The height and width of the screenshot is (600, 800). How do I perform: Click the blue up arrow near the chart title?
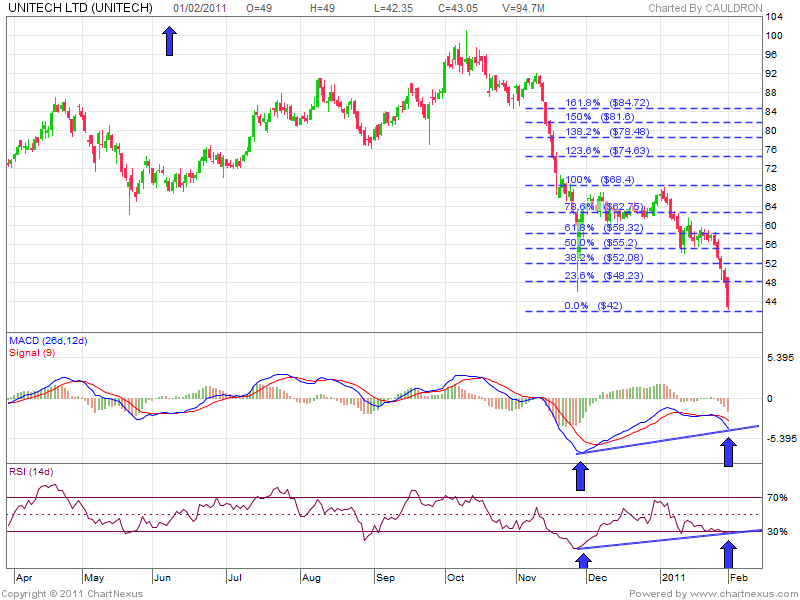click(169, 41)
